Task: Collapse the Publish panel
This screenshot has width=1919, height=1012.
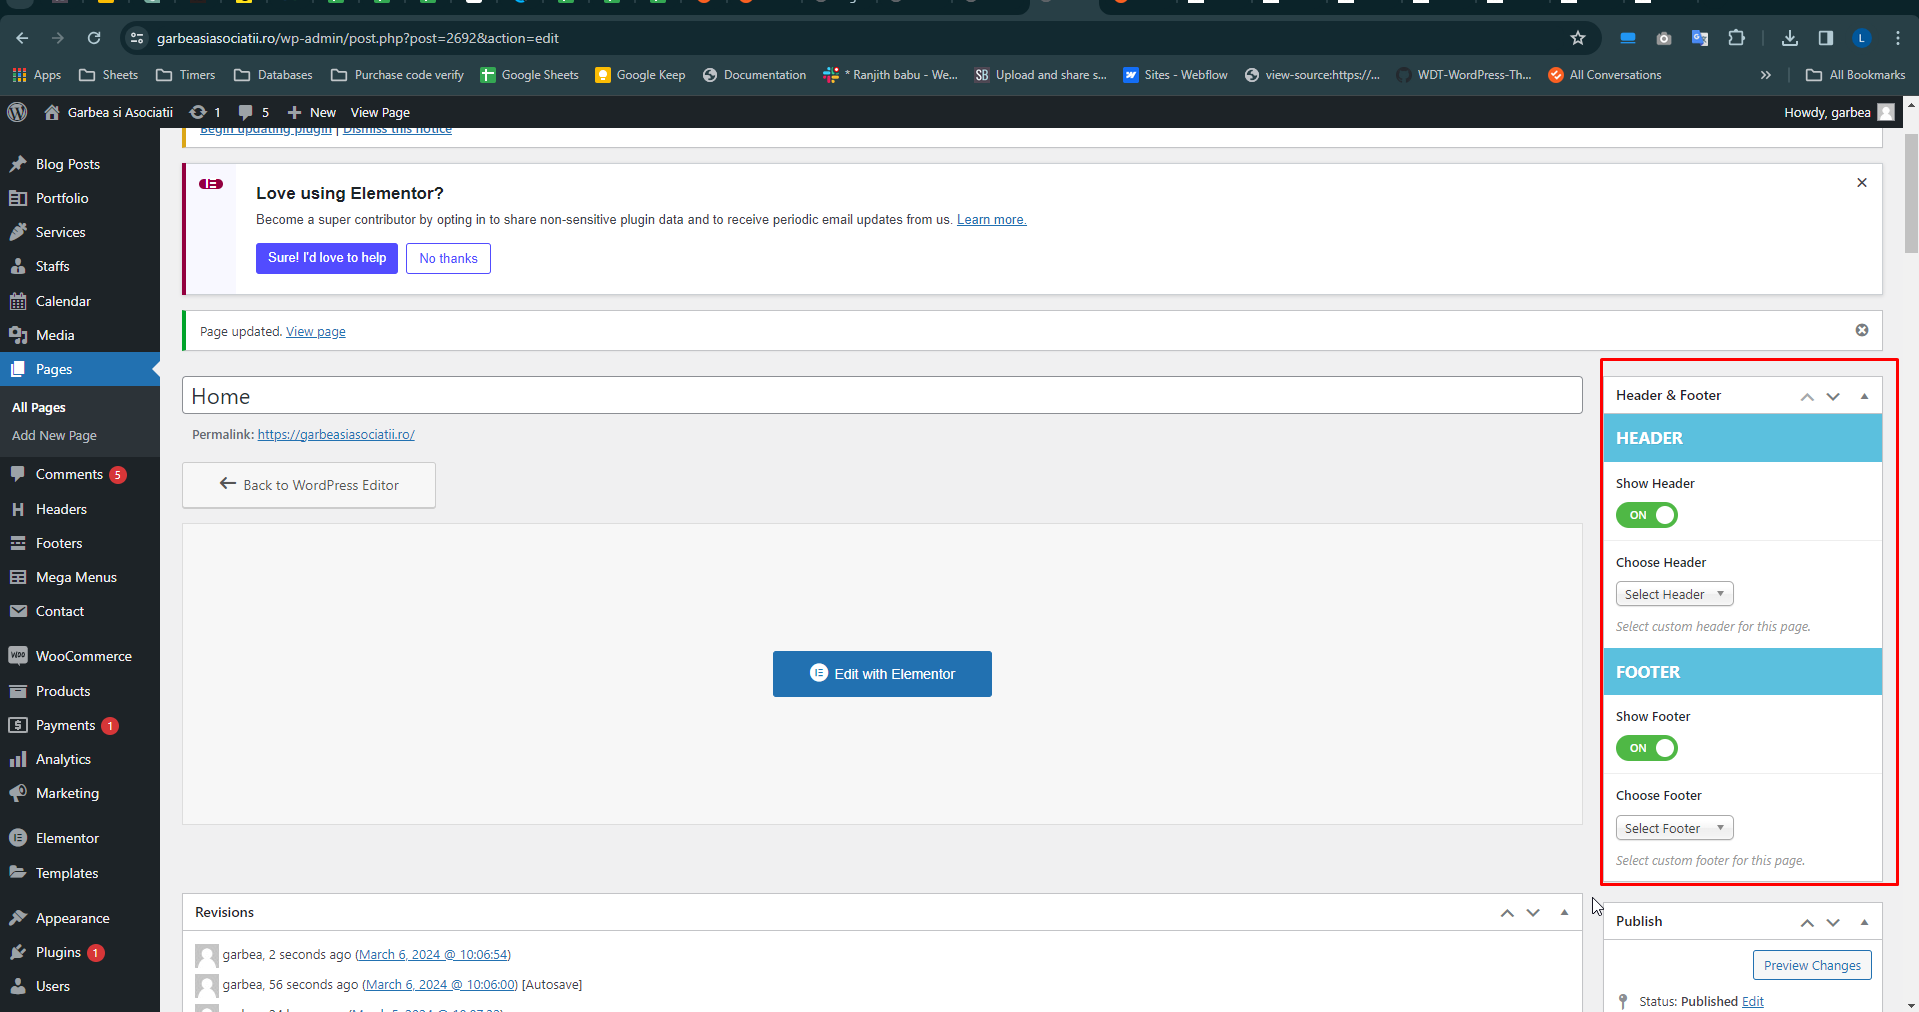Action: (1864, 922)
